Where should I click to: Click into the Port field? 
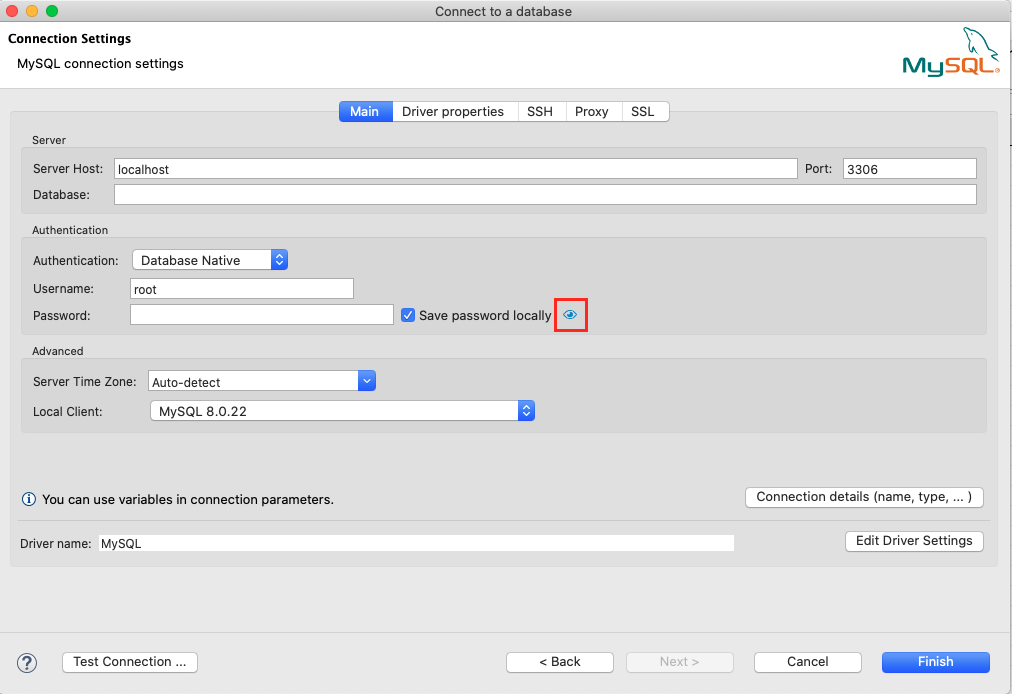pyautogui.click(x=909, y=169)
